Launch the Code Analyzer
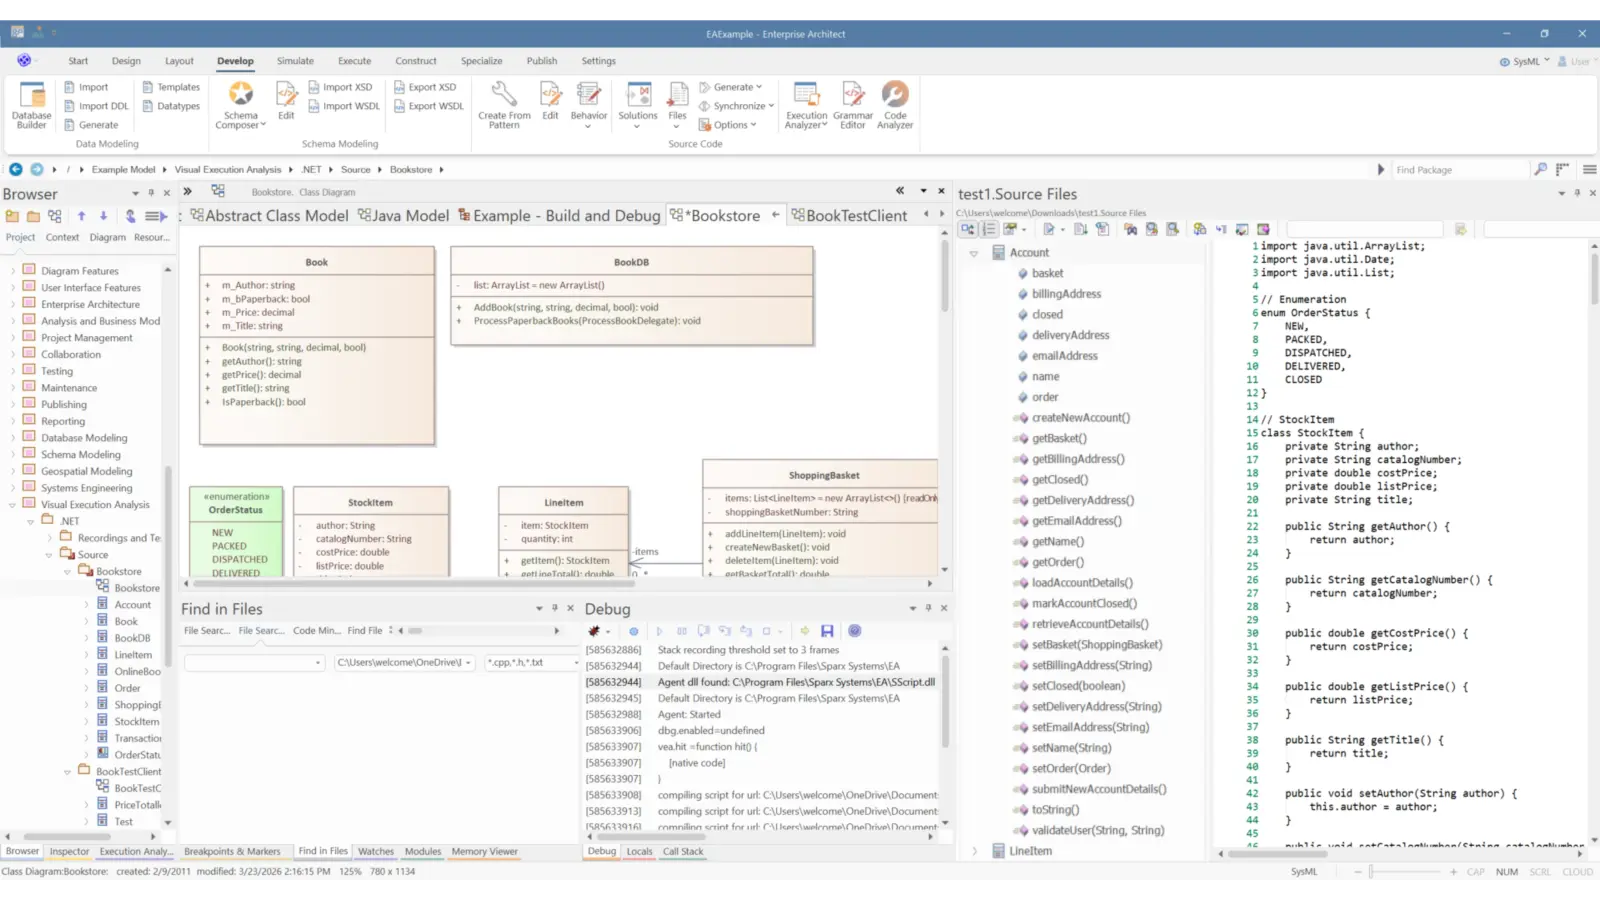 [x=895, y=105]
